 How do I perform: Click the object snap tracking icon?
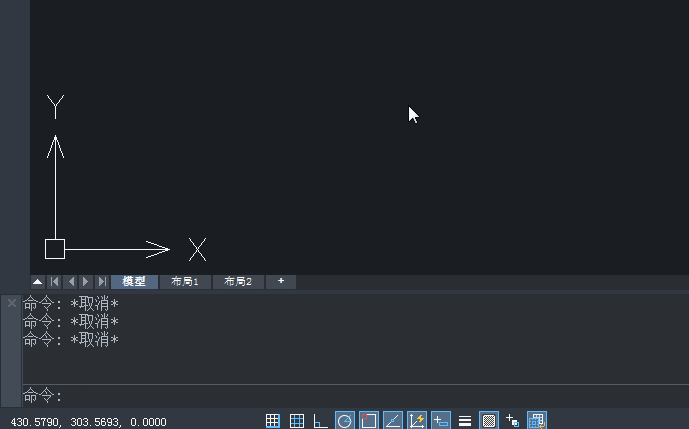pos(393,421)
